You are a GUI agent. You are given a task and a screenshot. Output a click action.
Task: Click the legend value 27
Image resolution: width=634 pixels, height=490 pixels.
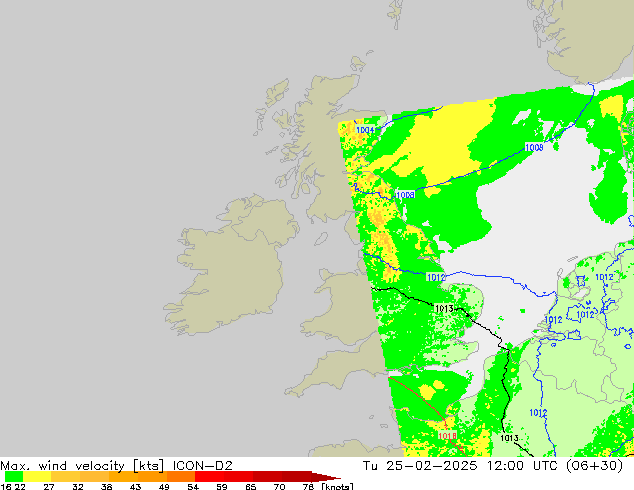[49, 486]
